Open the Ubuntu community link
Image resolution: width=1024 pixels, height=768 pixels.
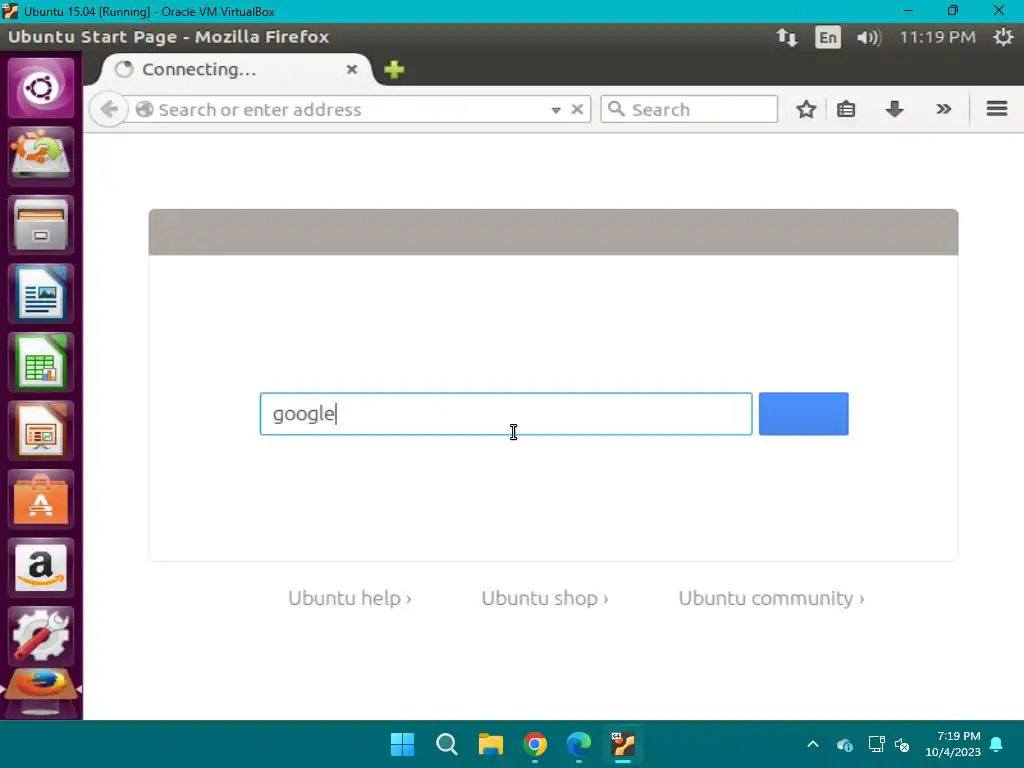pos(771,598)
